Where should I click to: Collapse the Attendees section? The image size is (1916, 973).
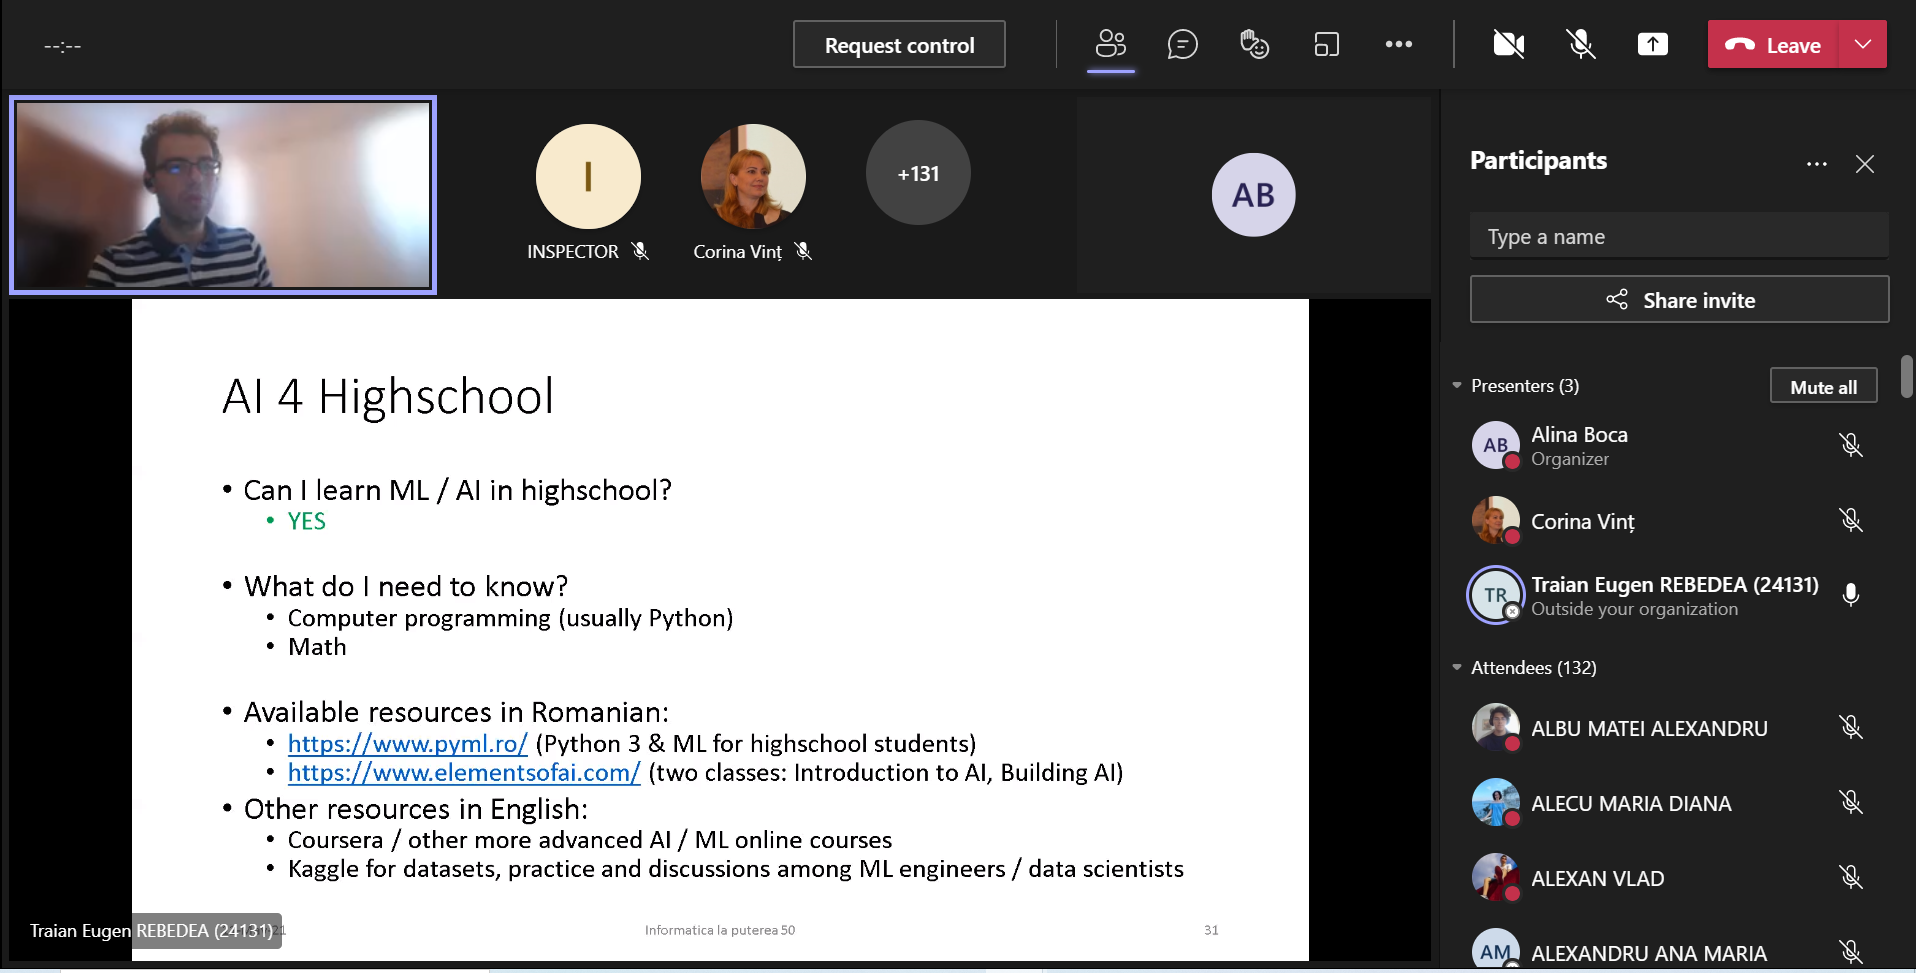[1457, 668]
